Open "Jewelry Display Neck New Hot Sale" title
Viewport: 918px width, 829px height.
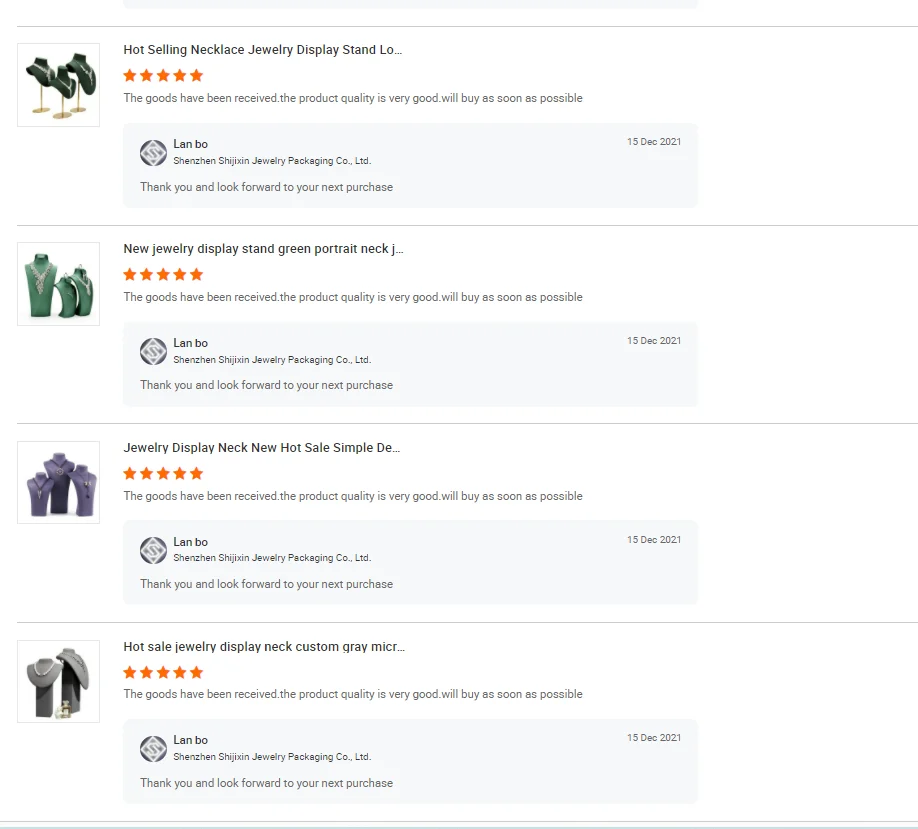click(x=262, y=448)
